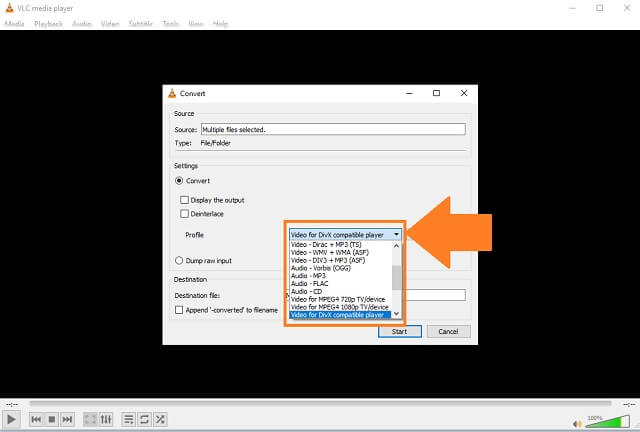
Task: Open the Video menu
Action: (110, 24)
